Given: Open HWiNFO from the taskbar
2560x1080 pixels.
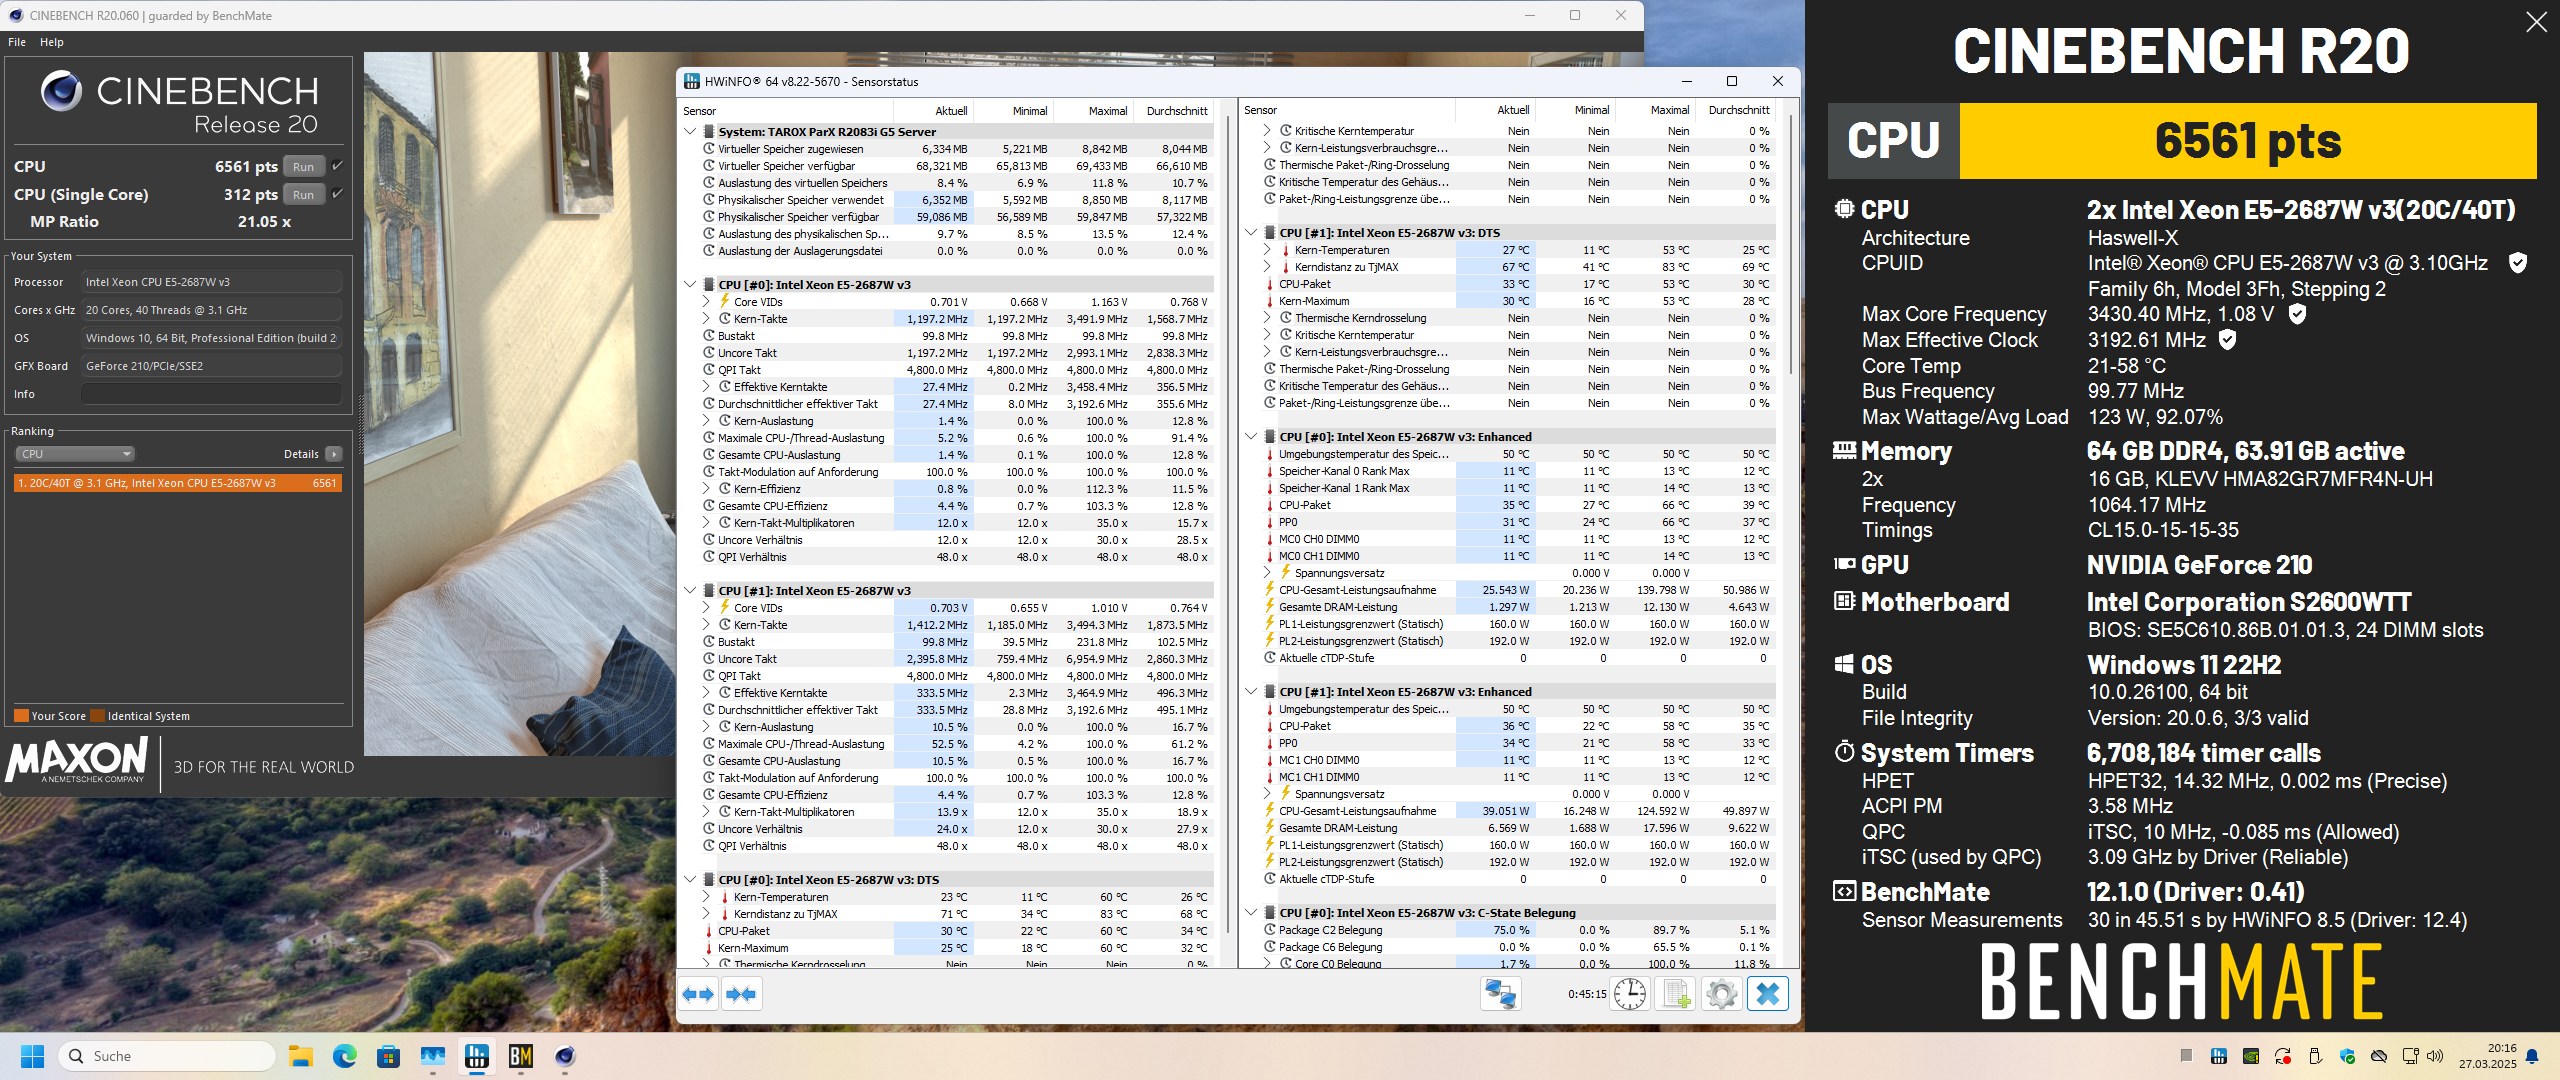Looking at the screenshot, I should (477, 1056).
